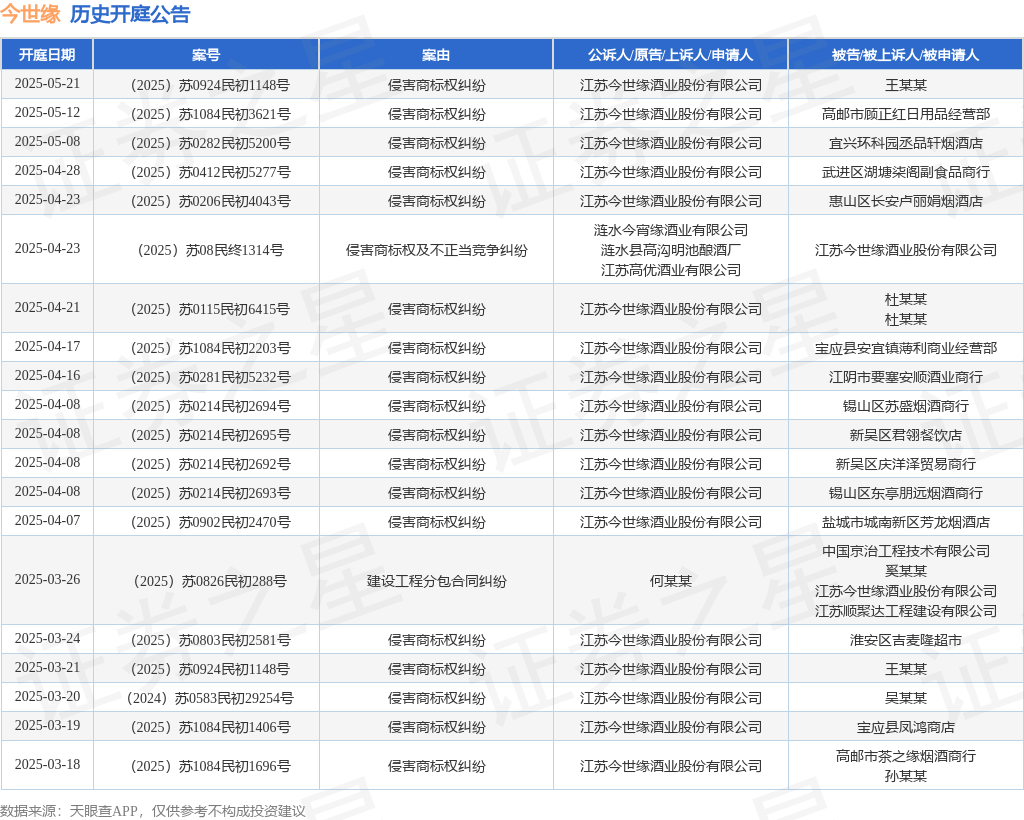
Task: Click the 数据来源 天眼查APP footer note
Action: click(x=153, y=811)
